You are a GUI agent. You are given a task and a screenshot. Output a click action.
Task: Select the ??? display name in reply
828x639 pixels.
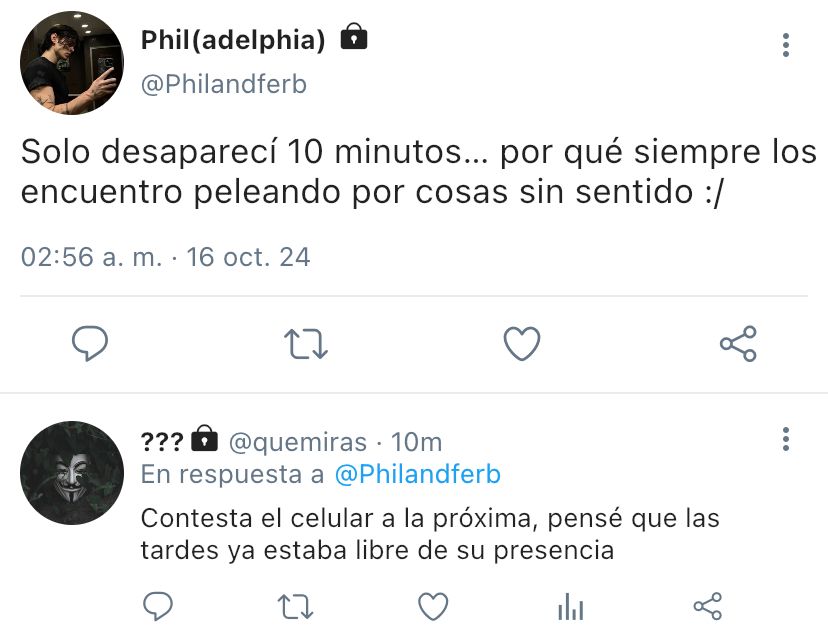pos(162,441)
